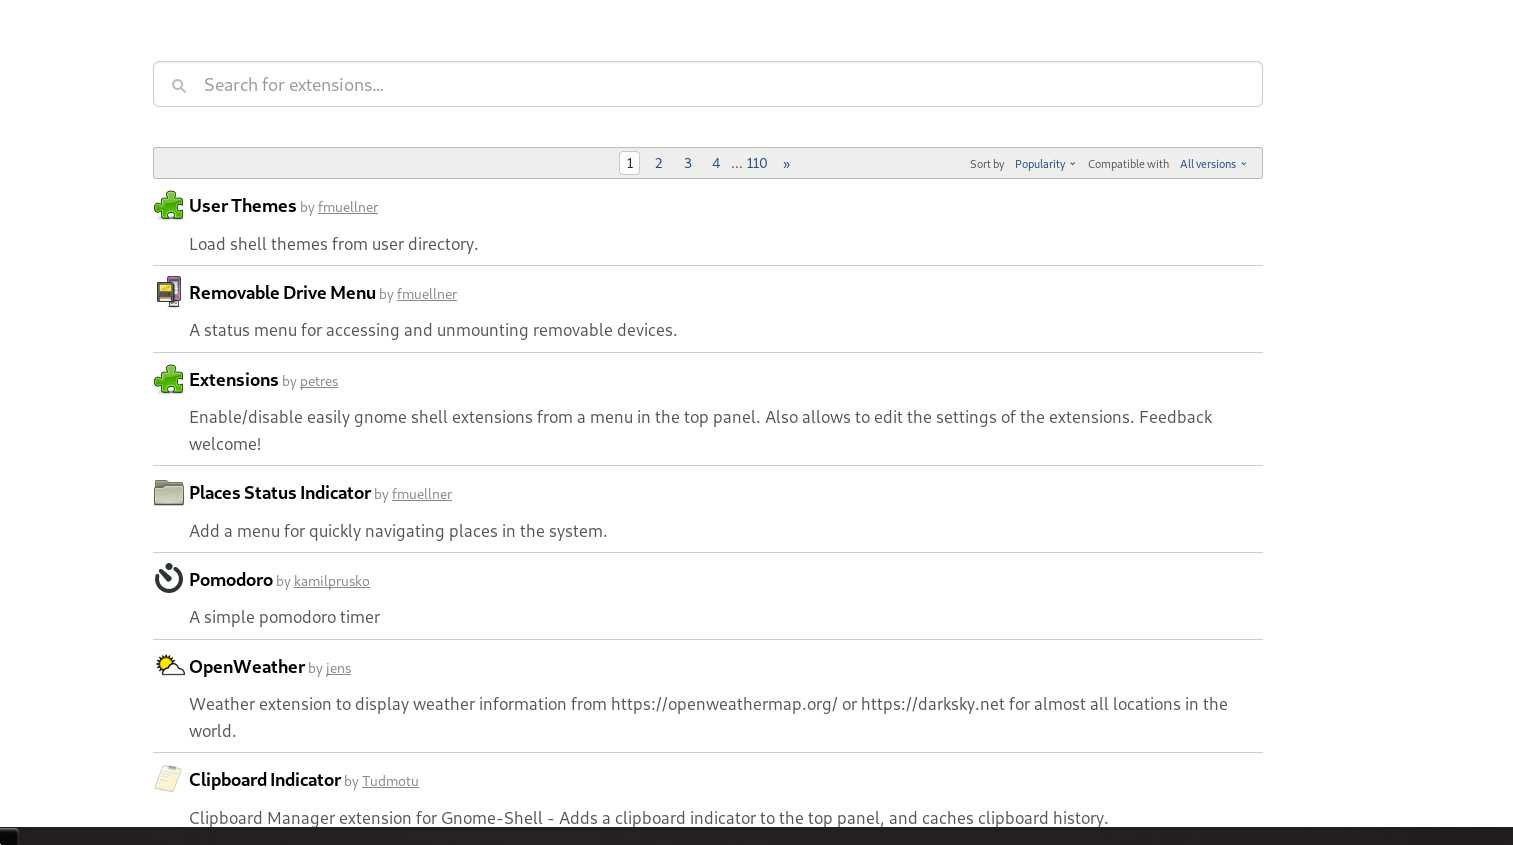Open the Pomodoro extension title
Viewport: 1513px width, 845px height.
click(x=231, y=580)
